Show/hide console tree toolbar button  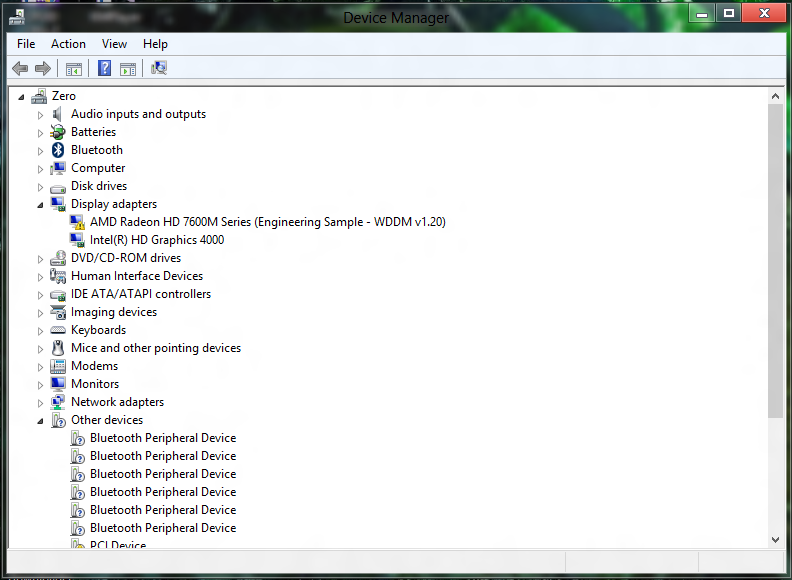coord(74,69)
